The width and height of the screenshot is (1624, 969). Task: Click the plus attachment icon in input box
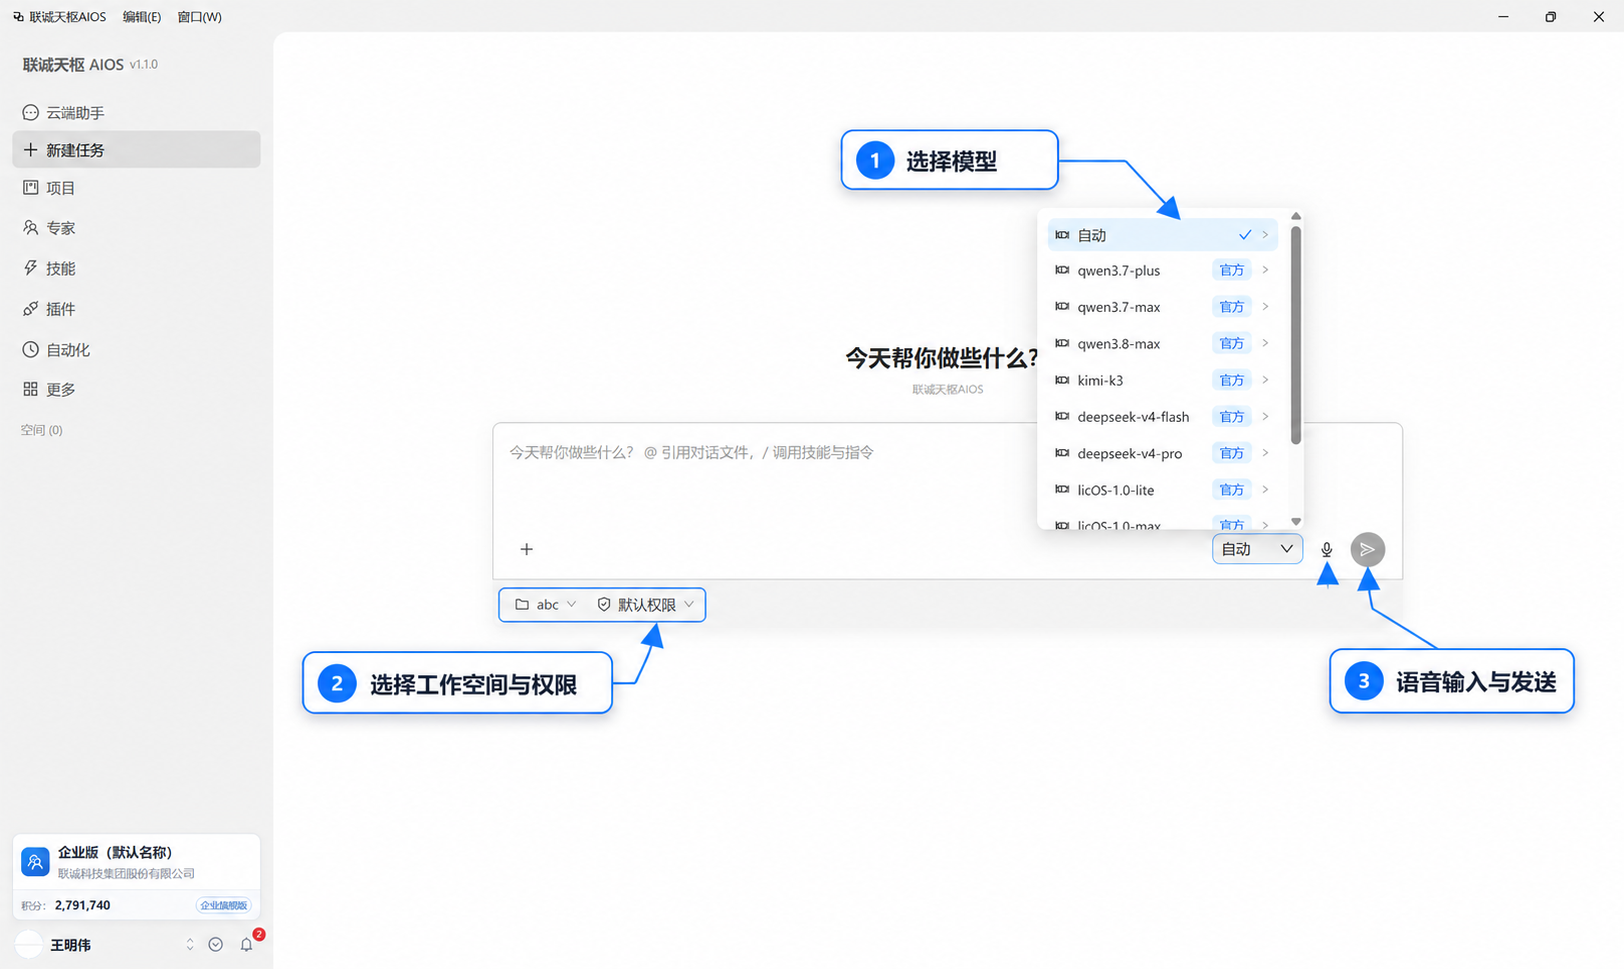point(527,549)
